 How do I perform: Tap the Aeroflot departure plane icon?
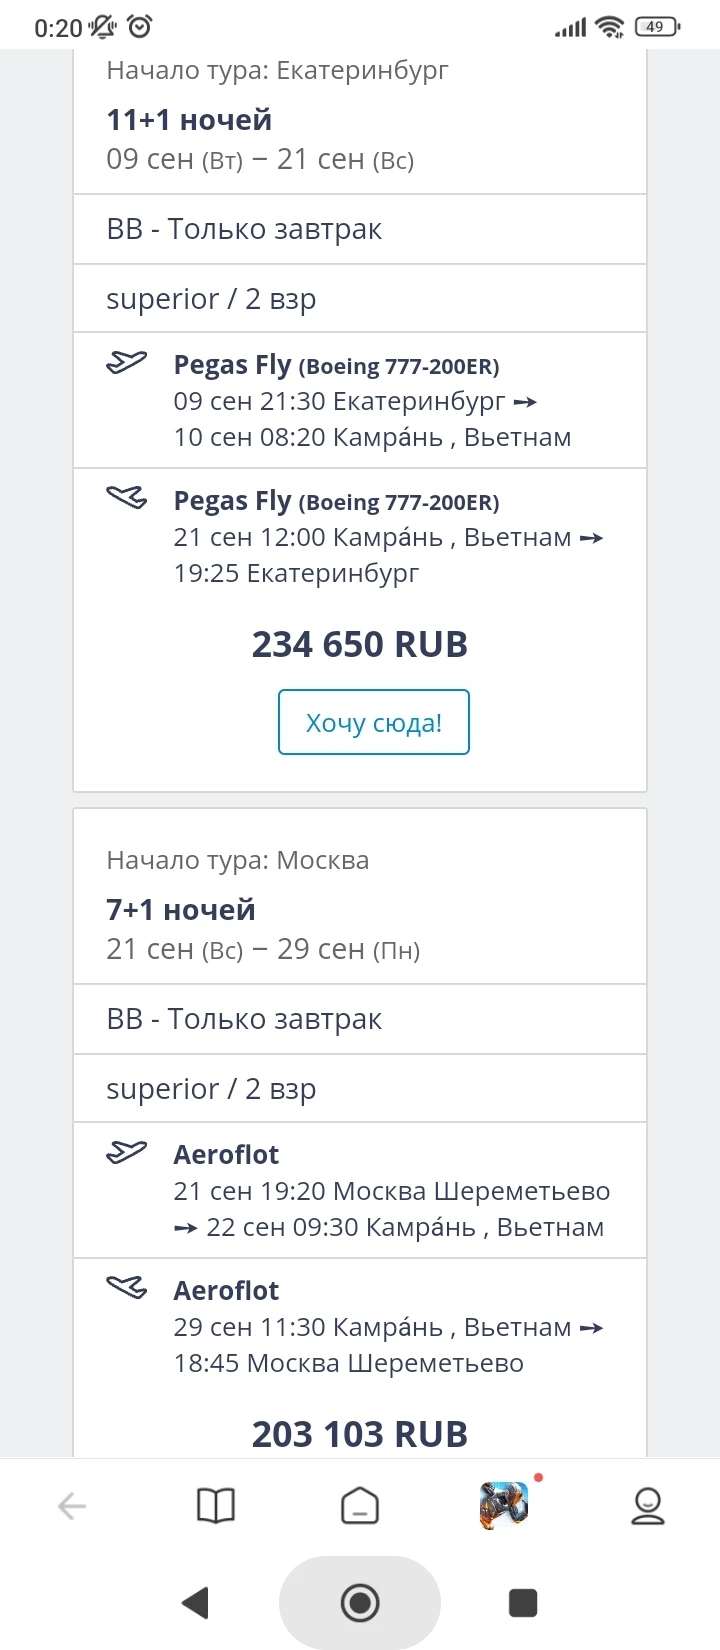127,1152
